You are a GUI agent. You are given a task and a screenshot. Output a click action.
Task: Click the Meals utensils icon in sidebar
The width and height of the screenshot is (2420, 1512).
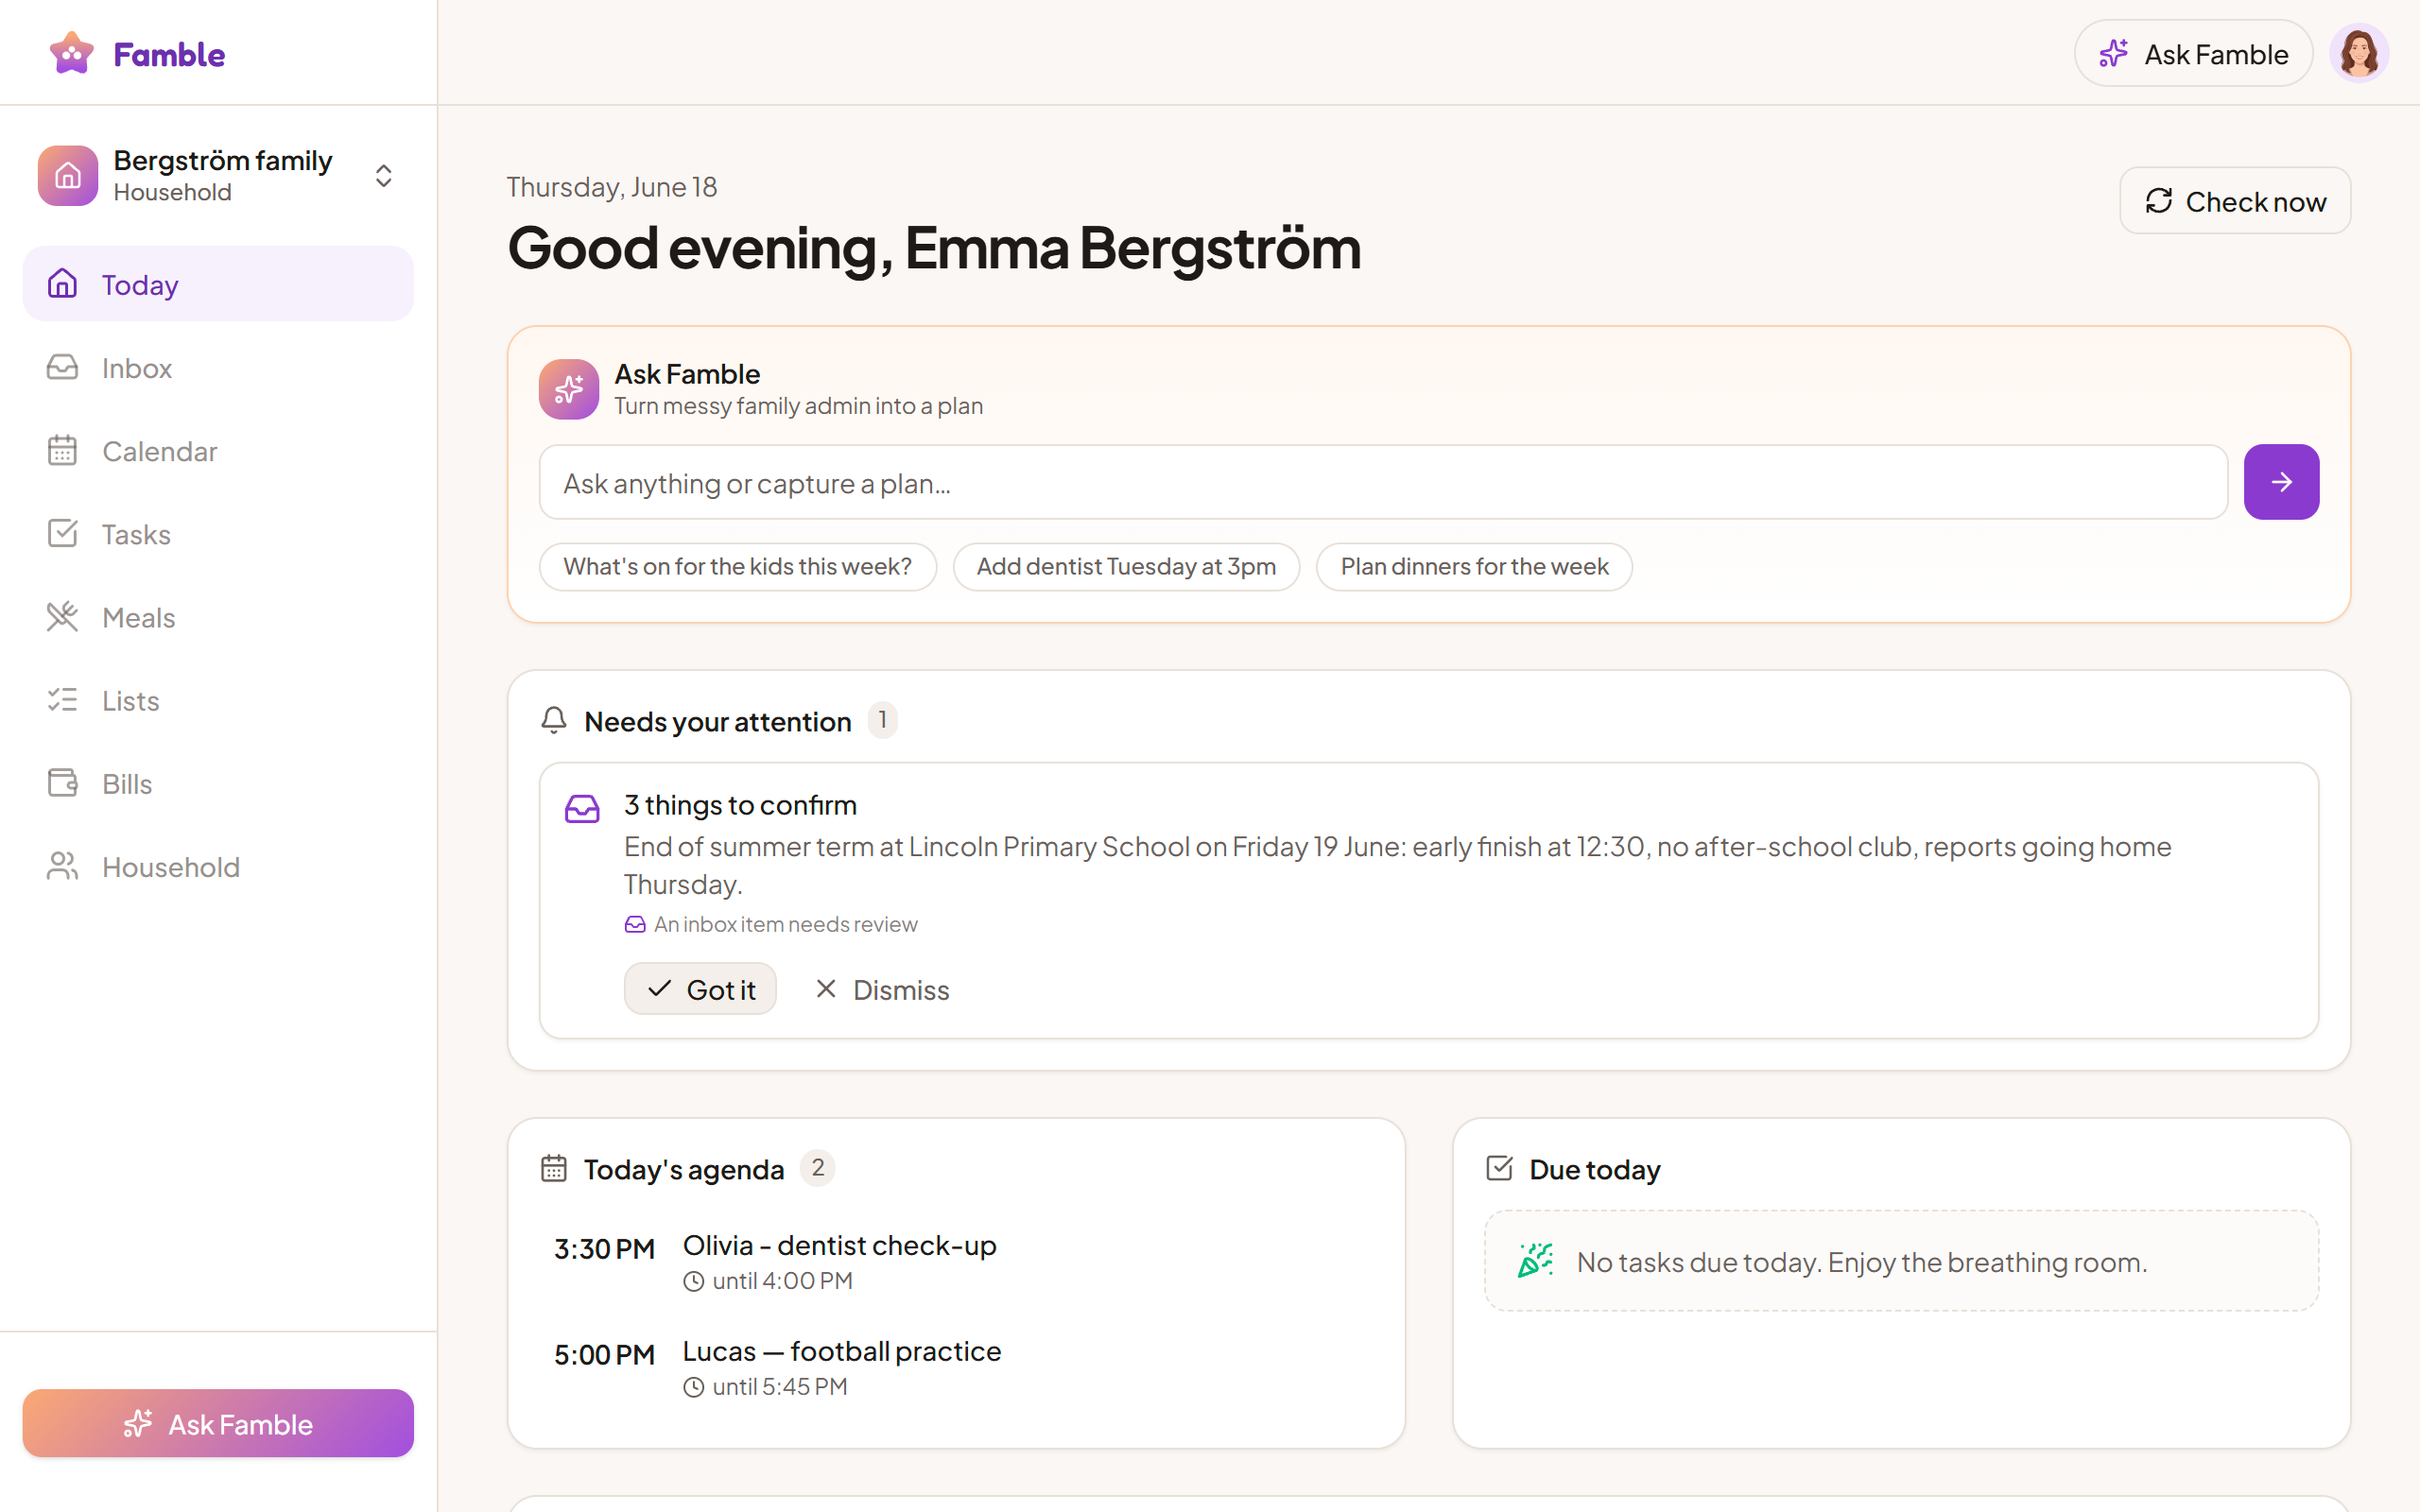(x=62, y=616)
